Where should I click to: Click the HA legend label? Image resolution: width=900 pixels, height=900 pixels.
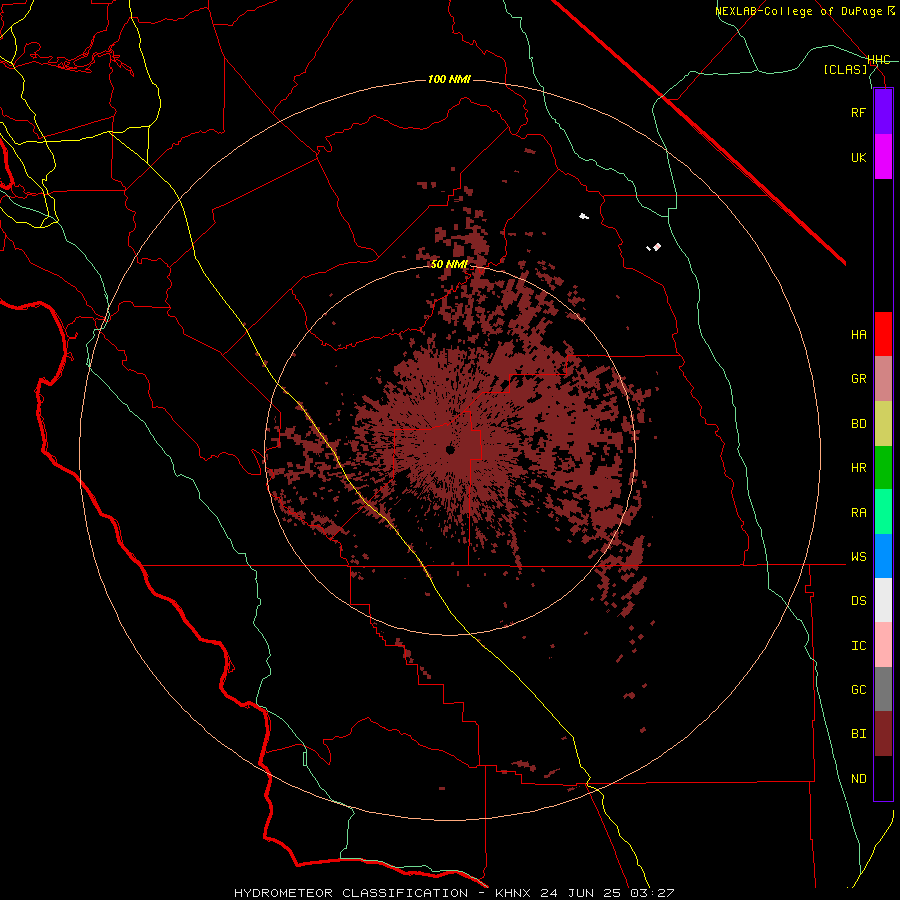[x=858, y=335]
